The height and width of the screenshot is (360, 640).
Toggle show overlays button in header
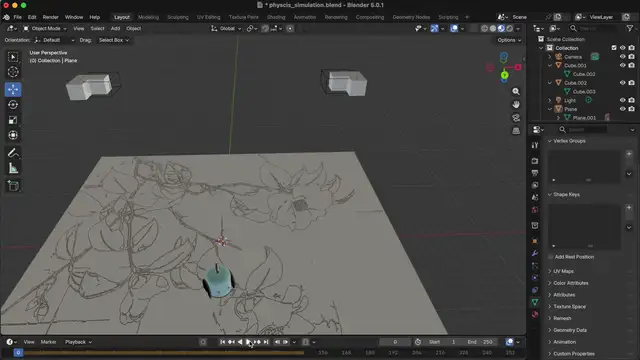pos(454,29)
